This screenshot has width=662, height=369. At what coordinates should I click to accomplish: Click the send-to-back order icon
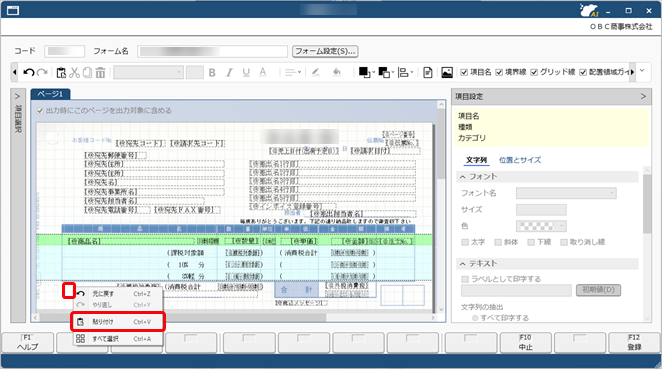(x=384, y=73)
